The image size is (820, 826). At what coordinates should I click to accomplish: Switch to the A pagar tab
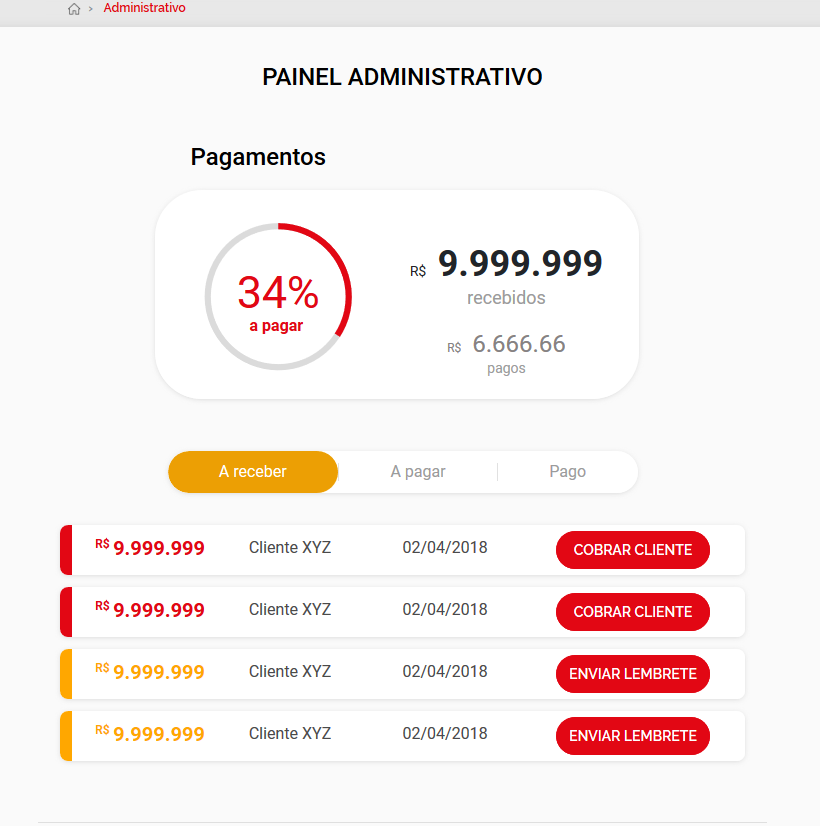tap(418, 471)
